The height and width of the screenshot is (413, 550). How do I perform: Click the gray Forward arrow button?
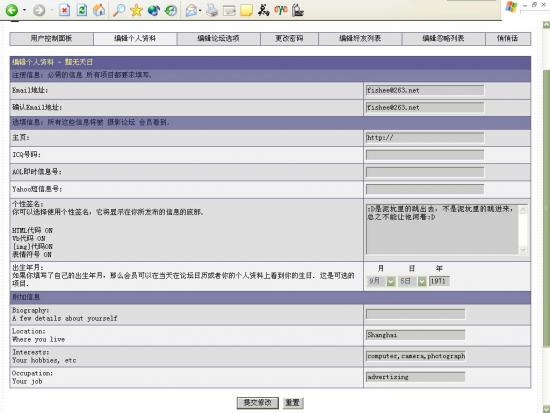[x=39, y=10]
